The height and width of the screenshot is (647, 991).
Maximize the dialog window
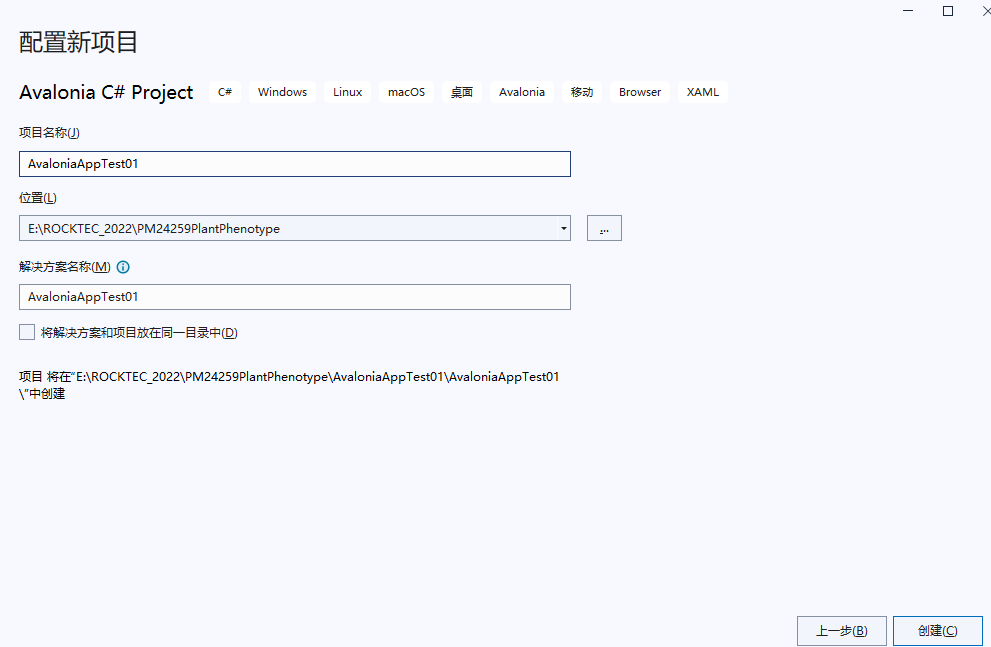coord(948,11)
